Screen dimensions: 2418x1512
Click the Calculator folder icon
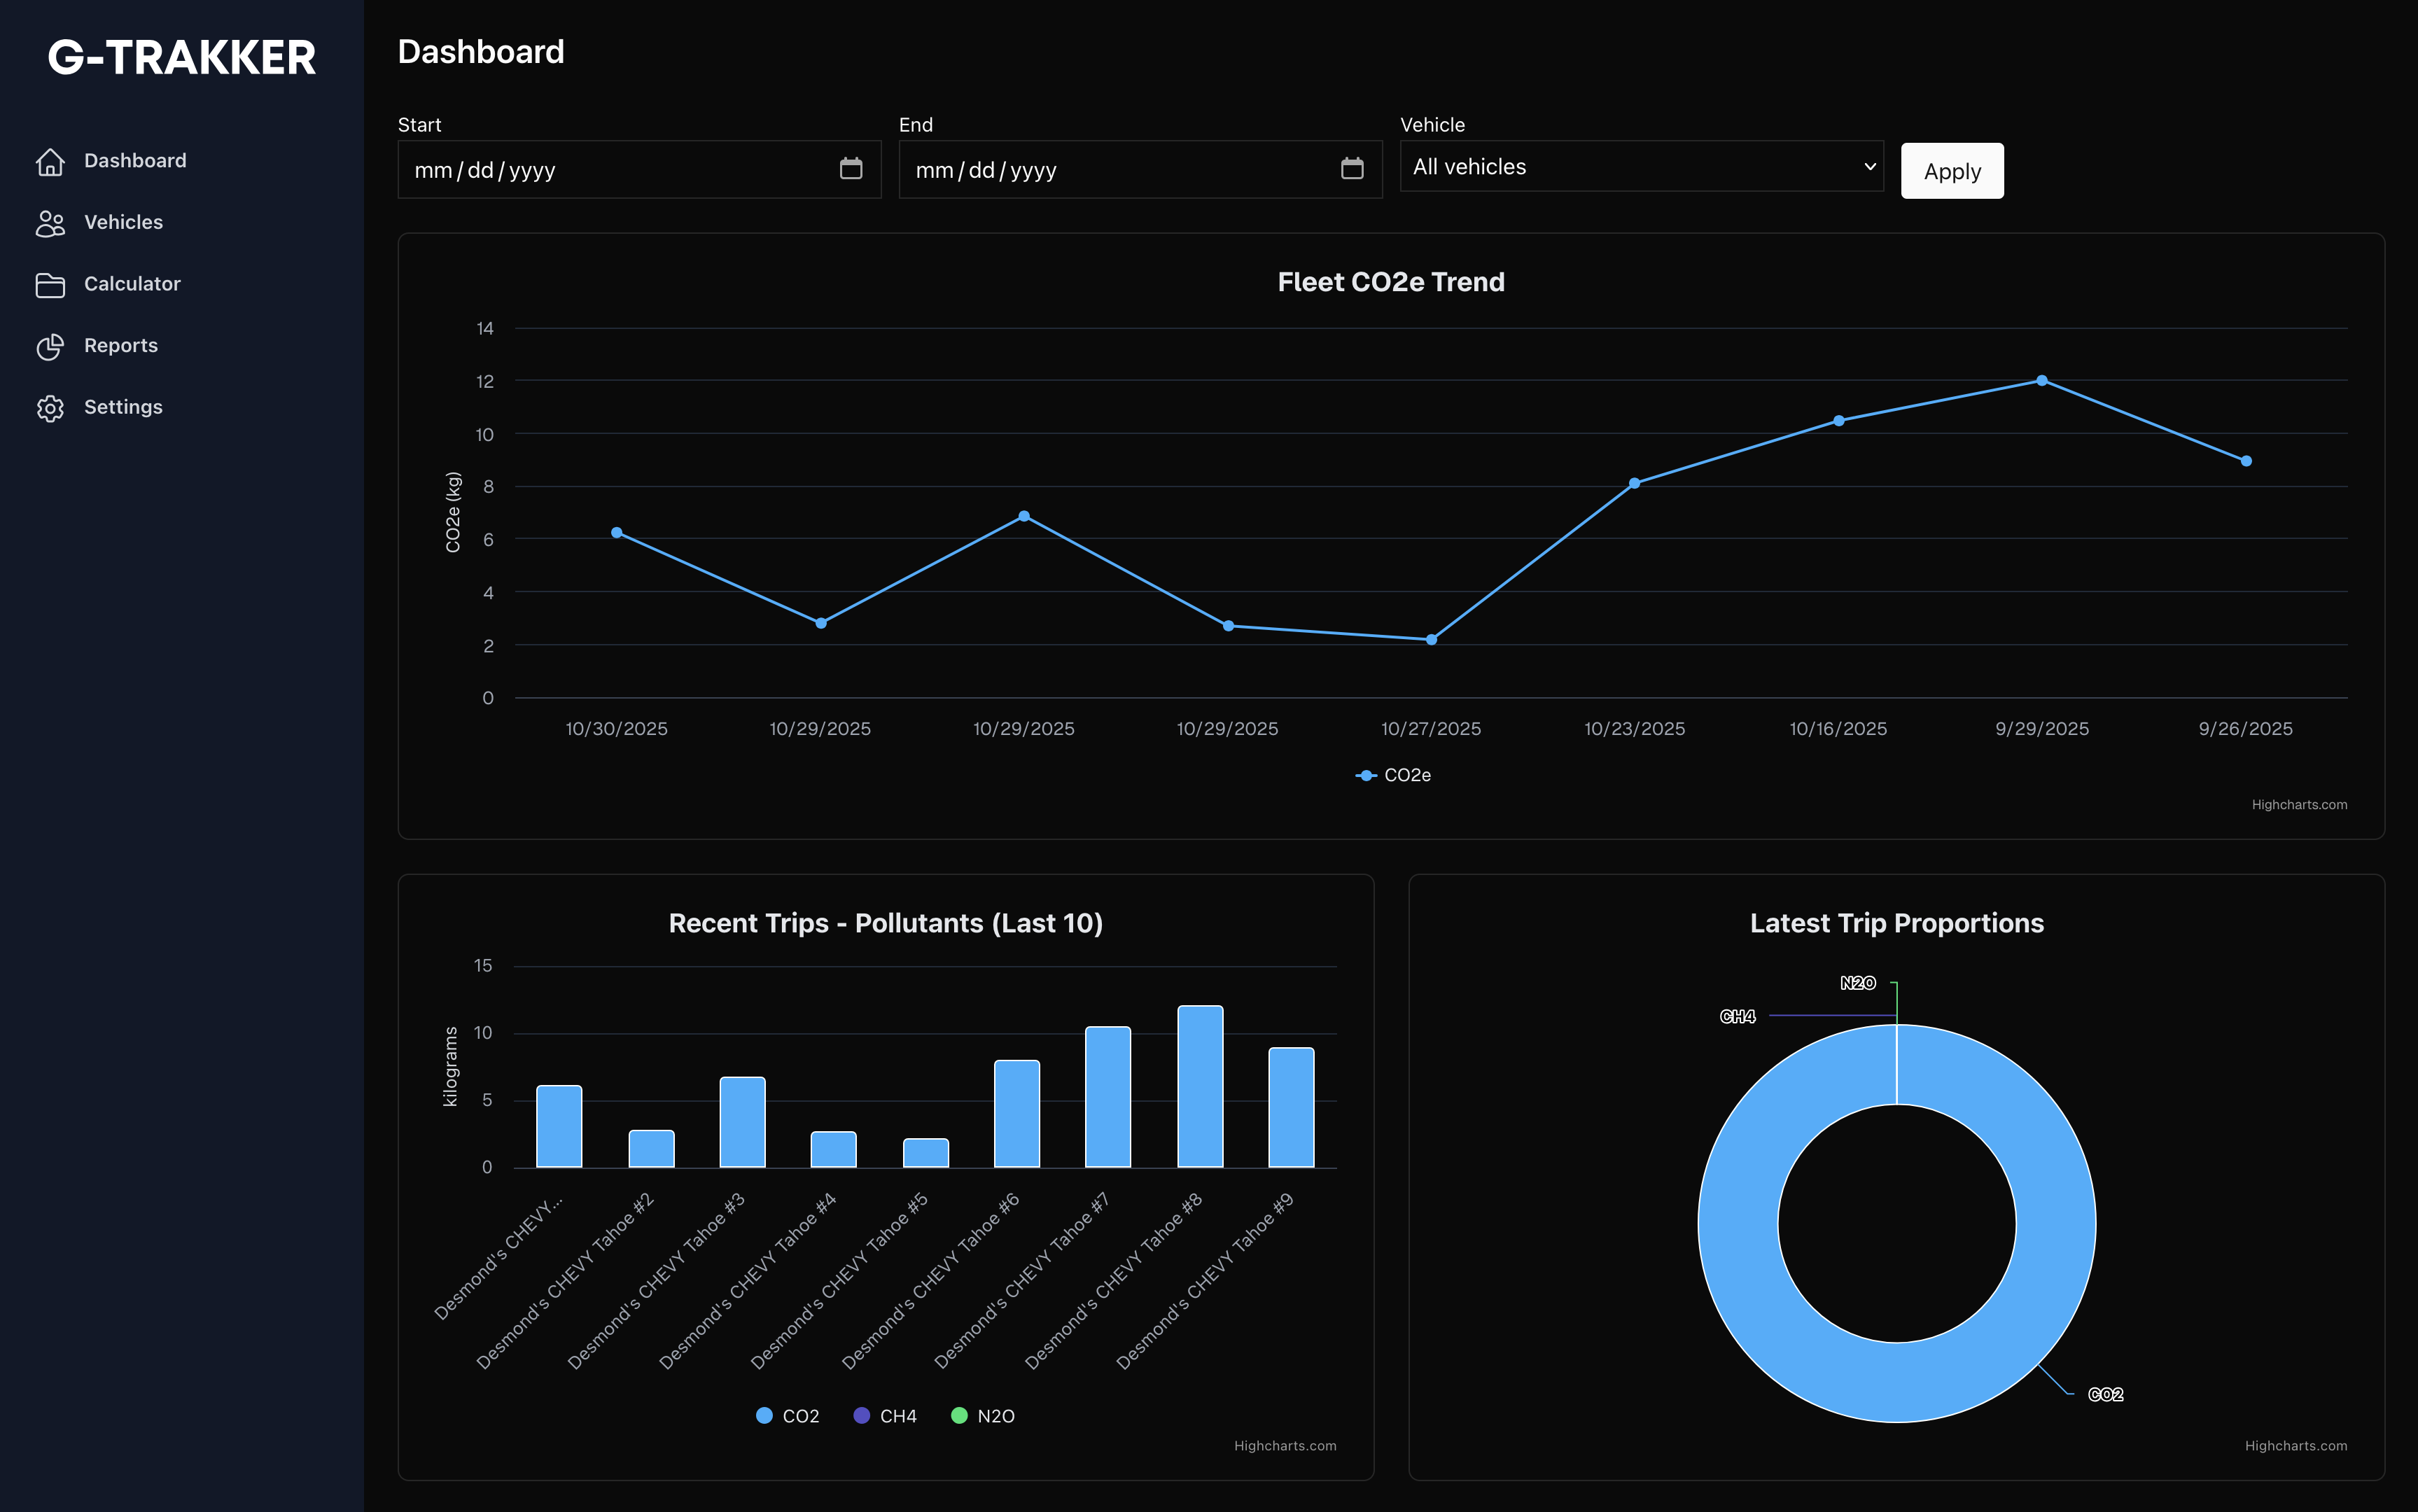click(50, 285)
